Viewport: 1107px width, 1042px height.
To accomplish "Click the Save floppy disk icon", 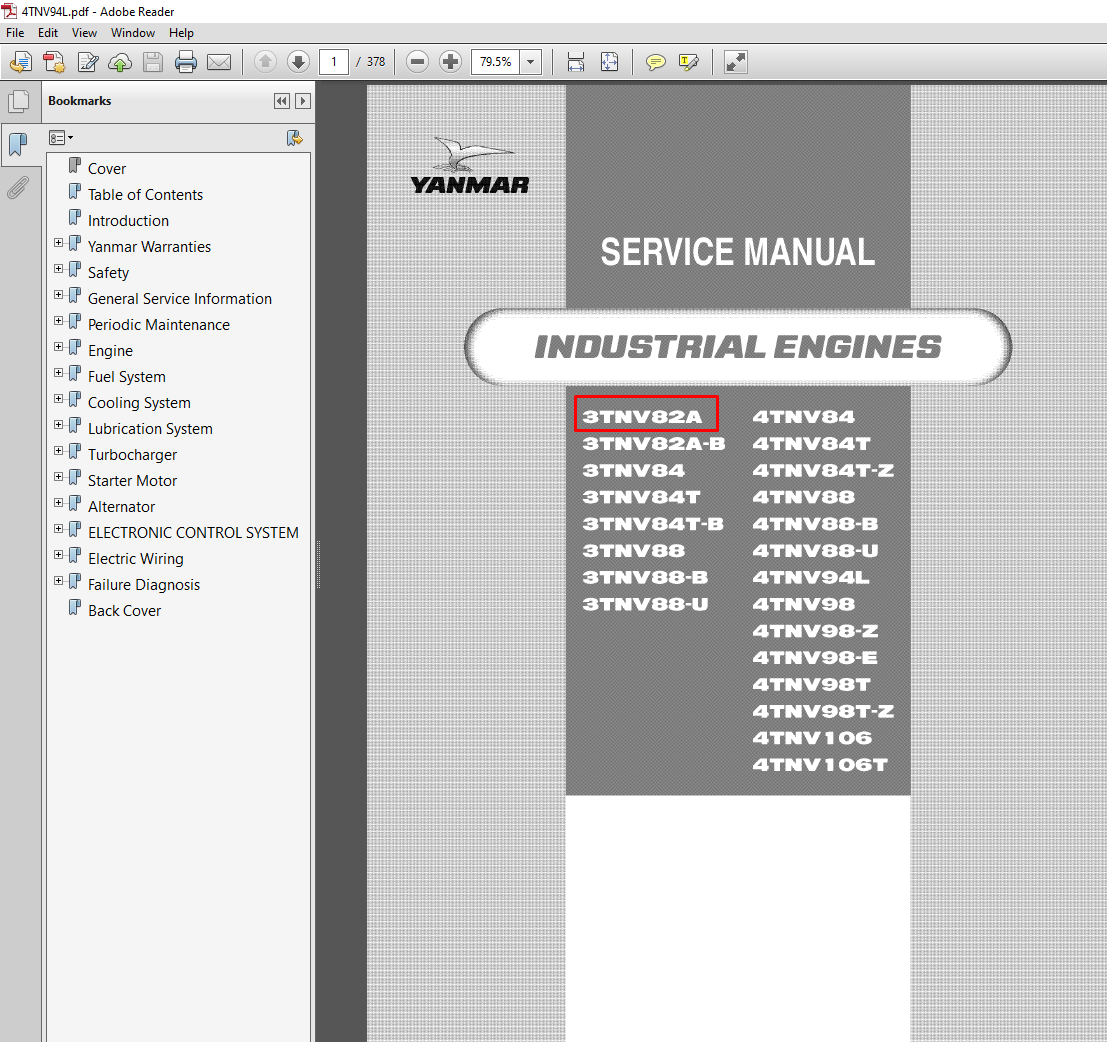I will (x=153, y=62).
